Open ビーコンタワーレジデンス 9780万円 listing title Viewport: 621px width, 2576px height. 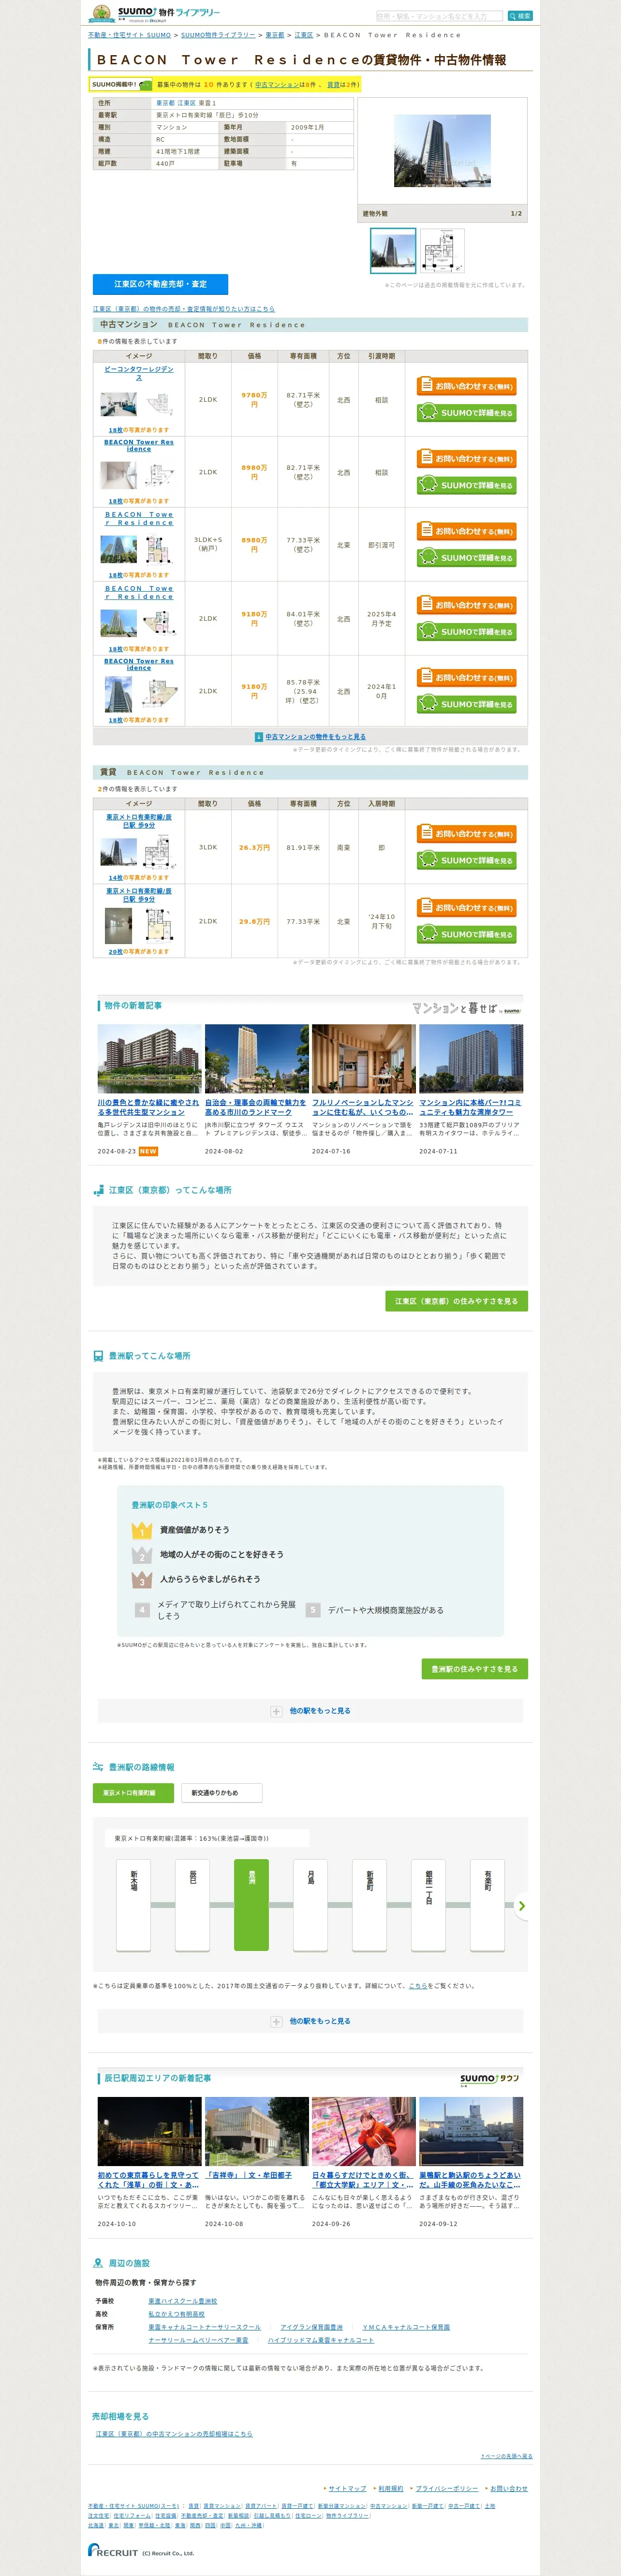pos(139,373)
